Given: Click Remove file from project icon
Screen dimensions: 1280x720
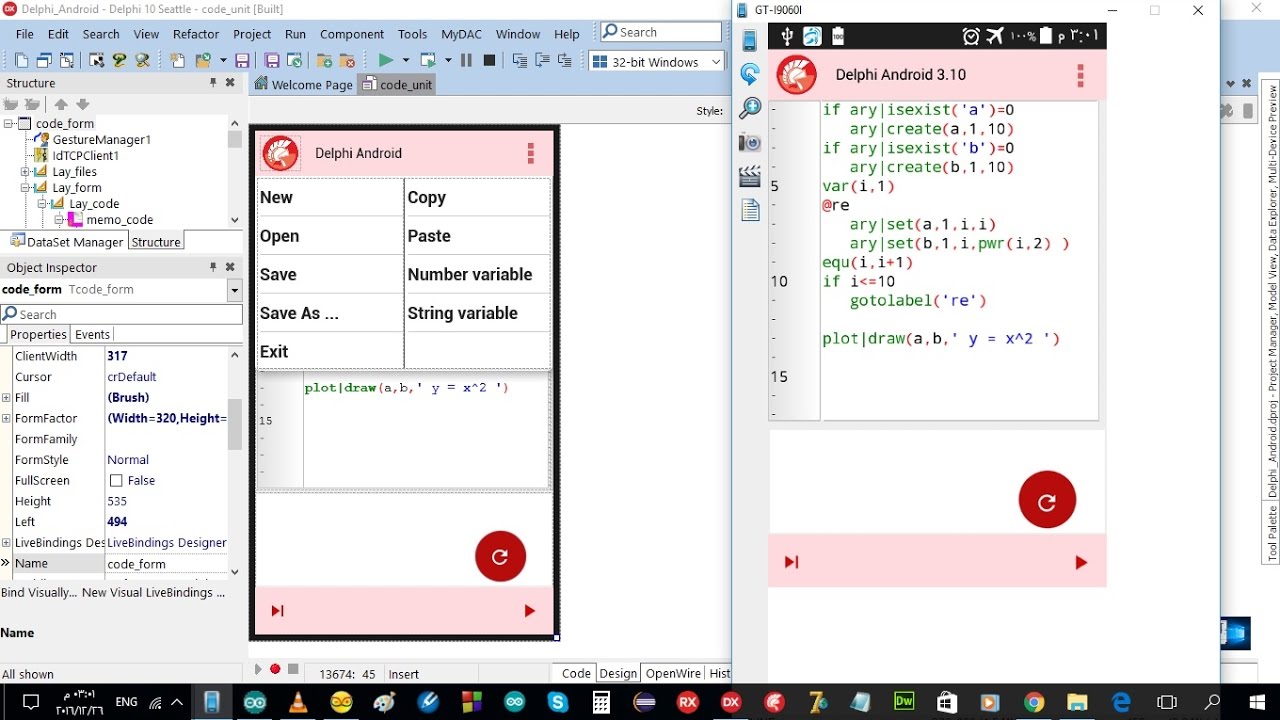Looking at the screenshot, I should click(x=347, y=61).
